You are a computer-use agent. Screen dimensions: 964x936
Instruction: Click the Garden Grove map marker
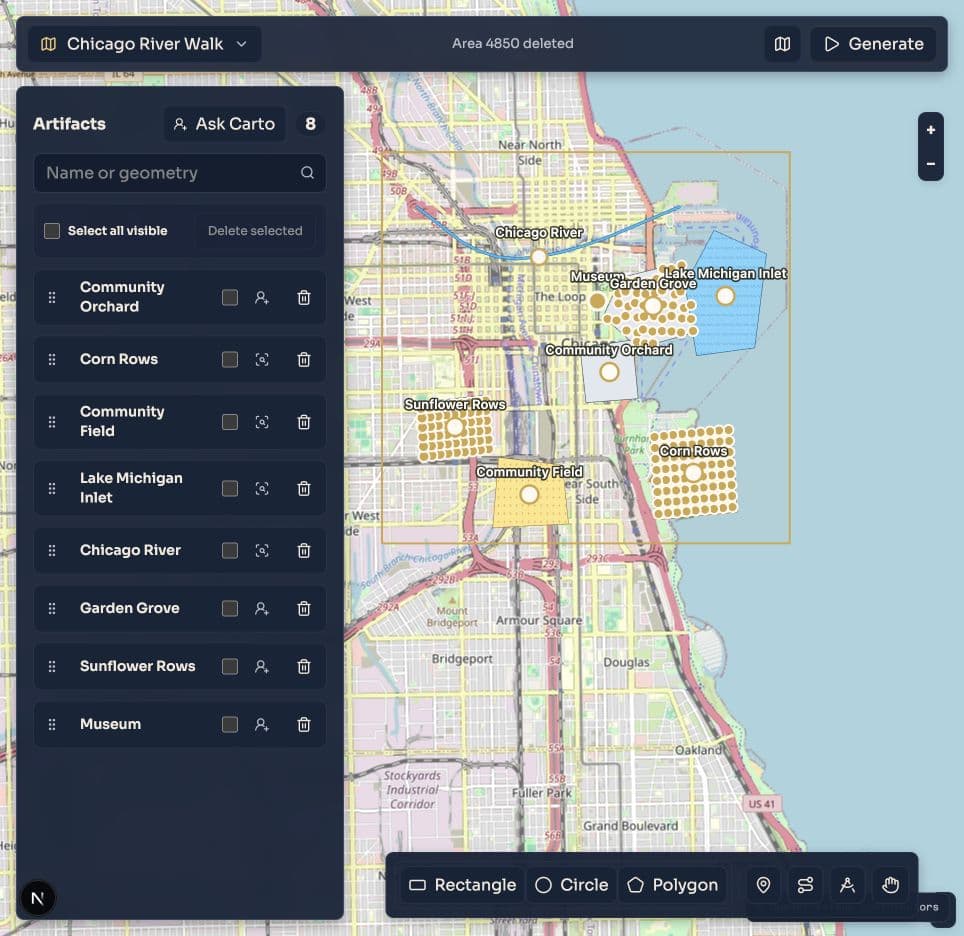pos(652,306)
